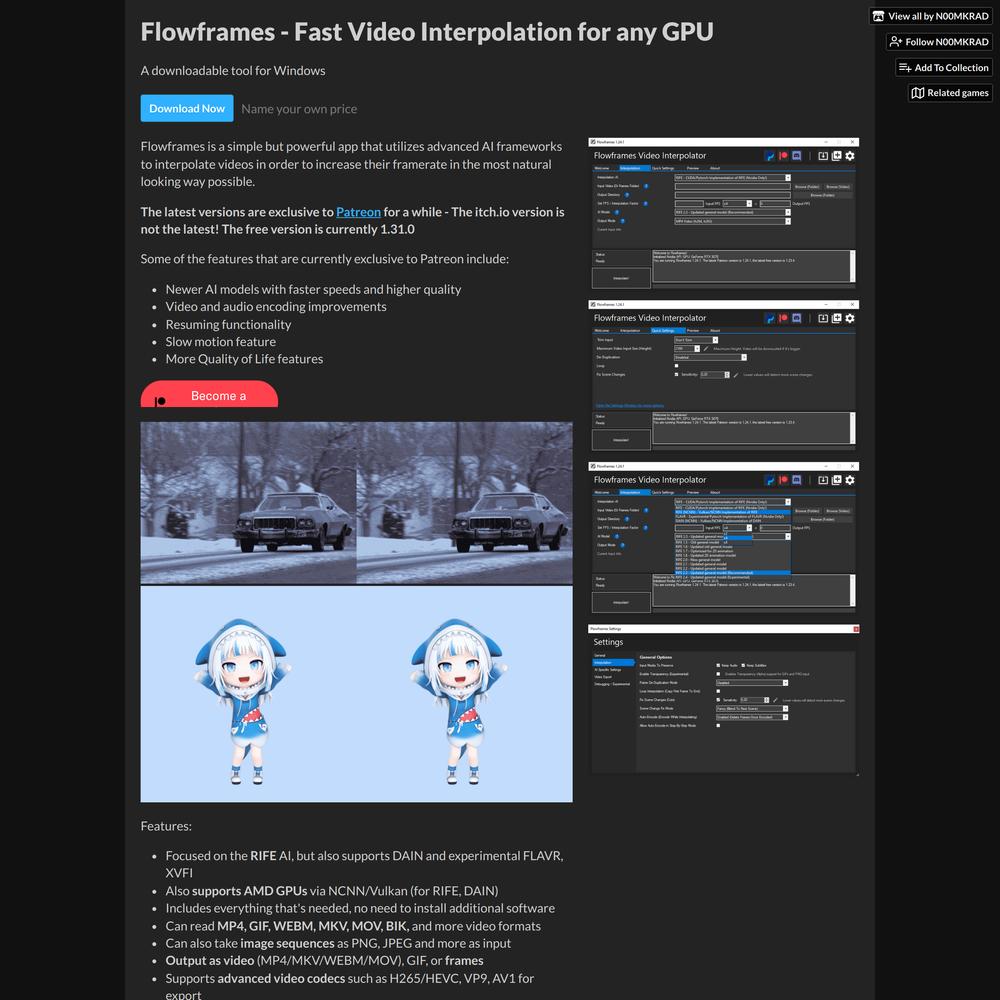Click the 'Output as video' bullet
The width and height of the screenshot is (1000, 1000).
click(x=324, y=960)
